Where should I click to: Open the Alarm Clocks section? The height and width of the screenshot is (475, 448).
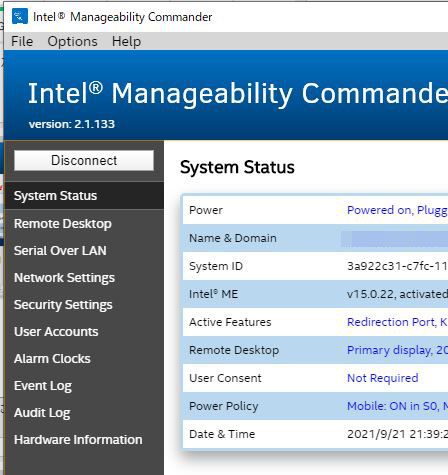point(52,359)
